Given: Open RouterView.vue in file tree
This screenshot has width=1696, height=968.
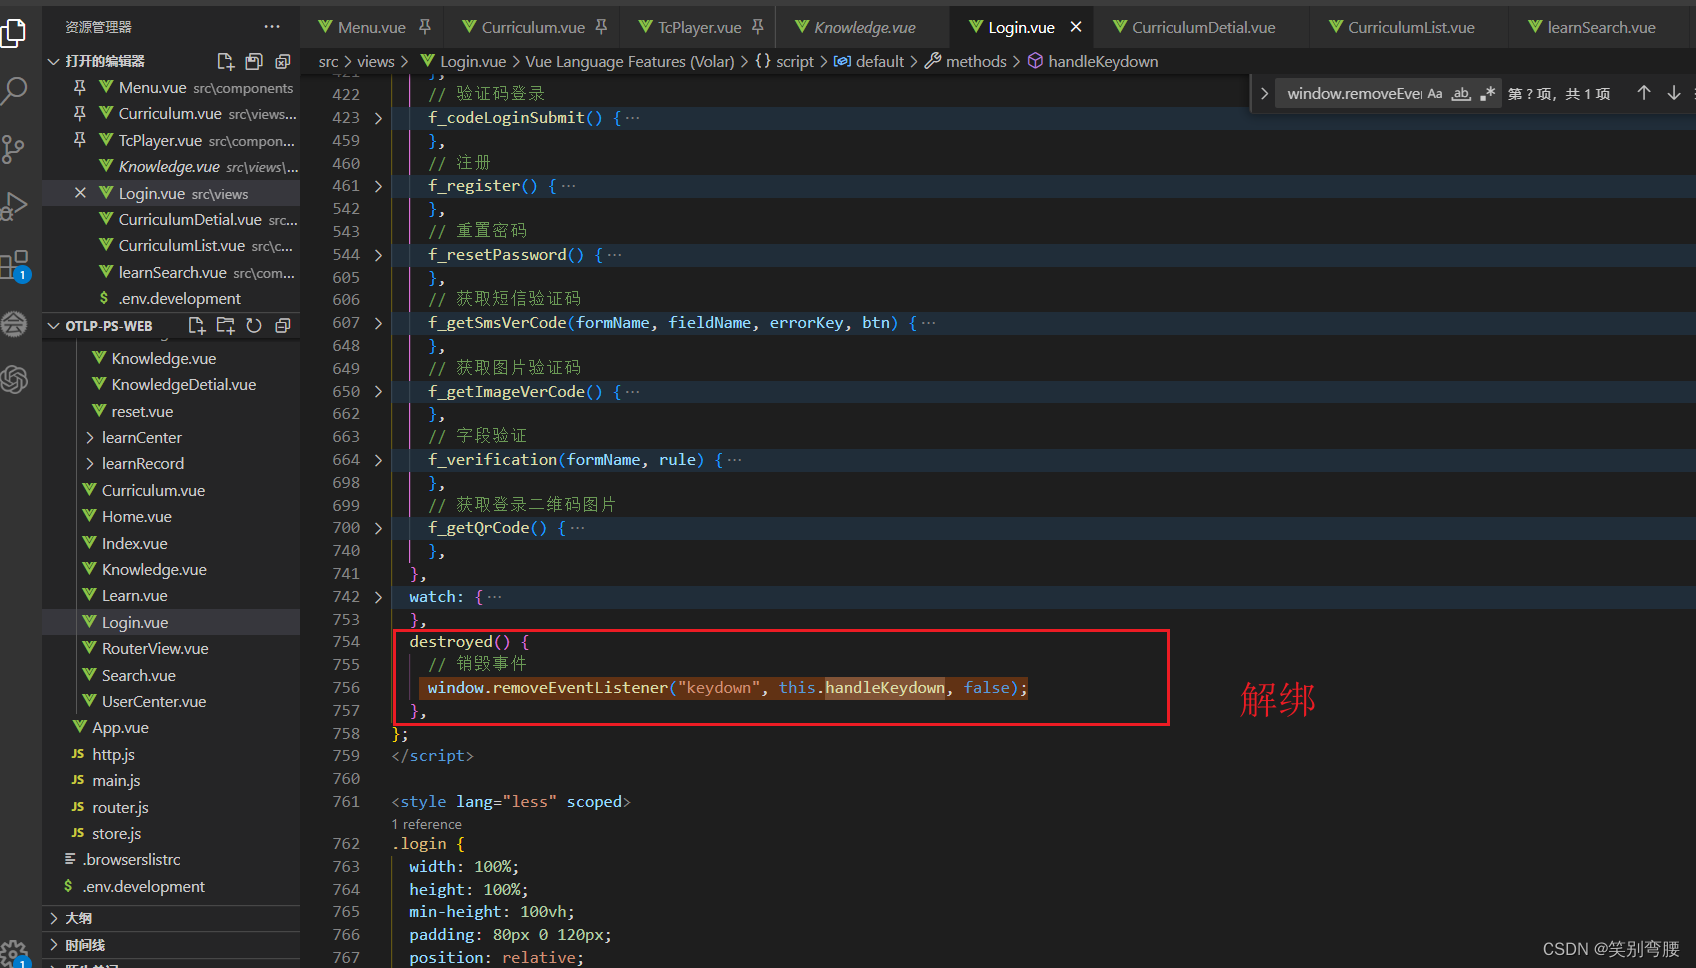Looking at the screenshot, I should [x=155, y=649].
